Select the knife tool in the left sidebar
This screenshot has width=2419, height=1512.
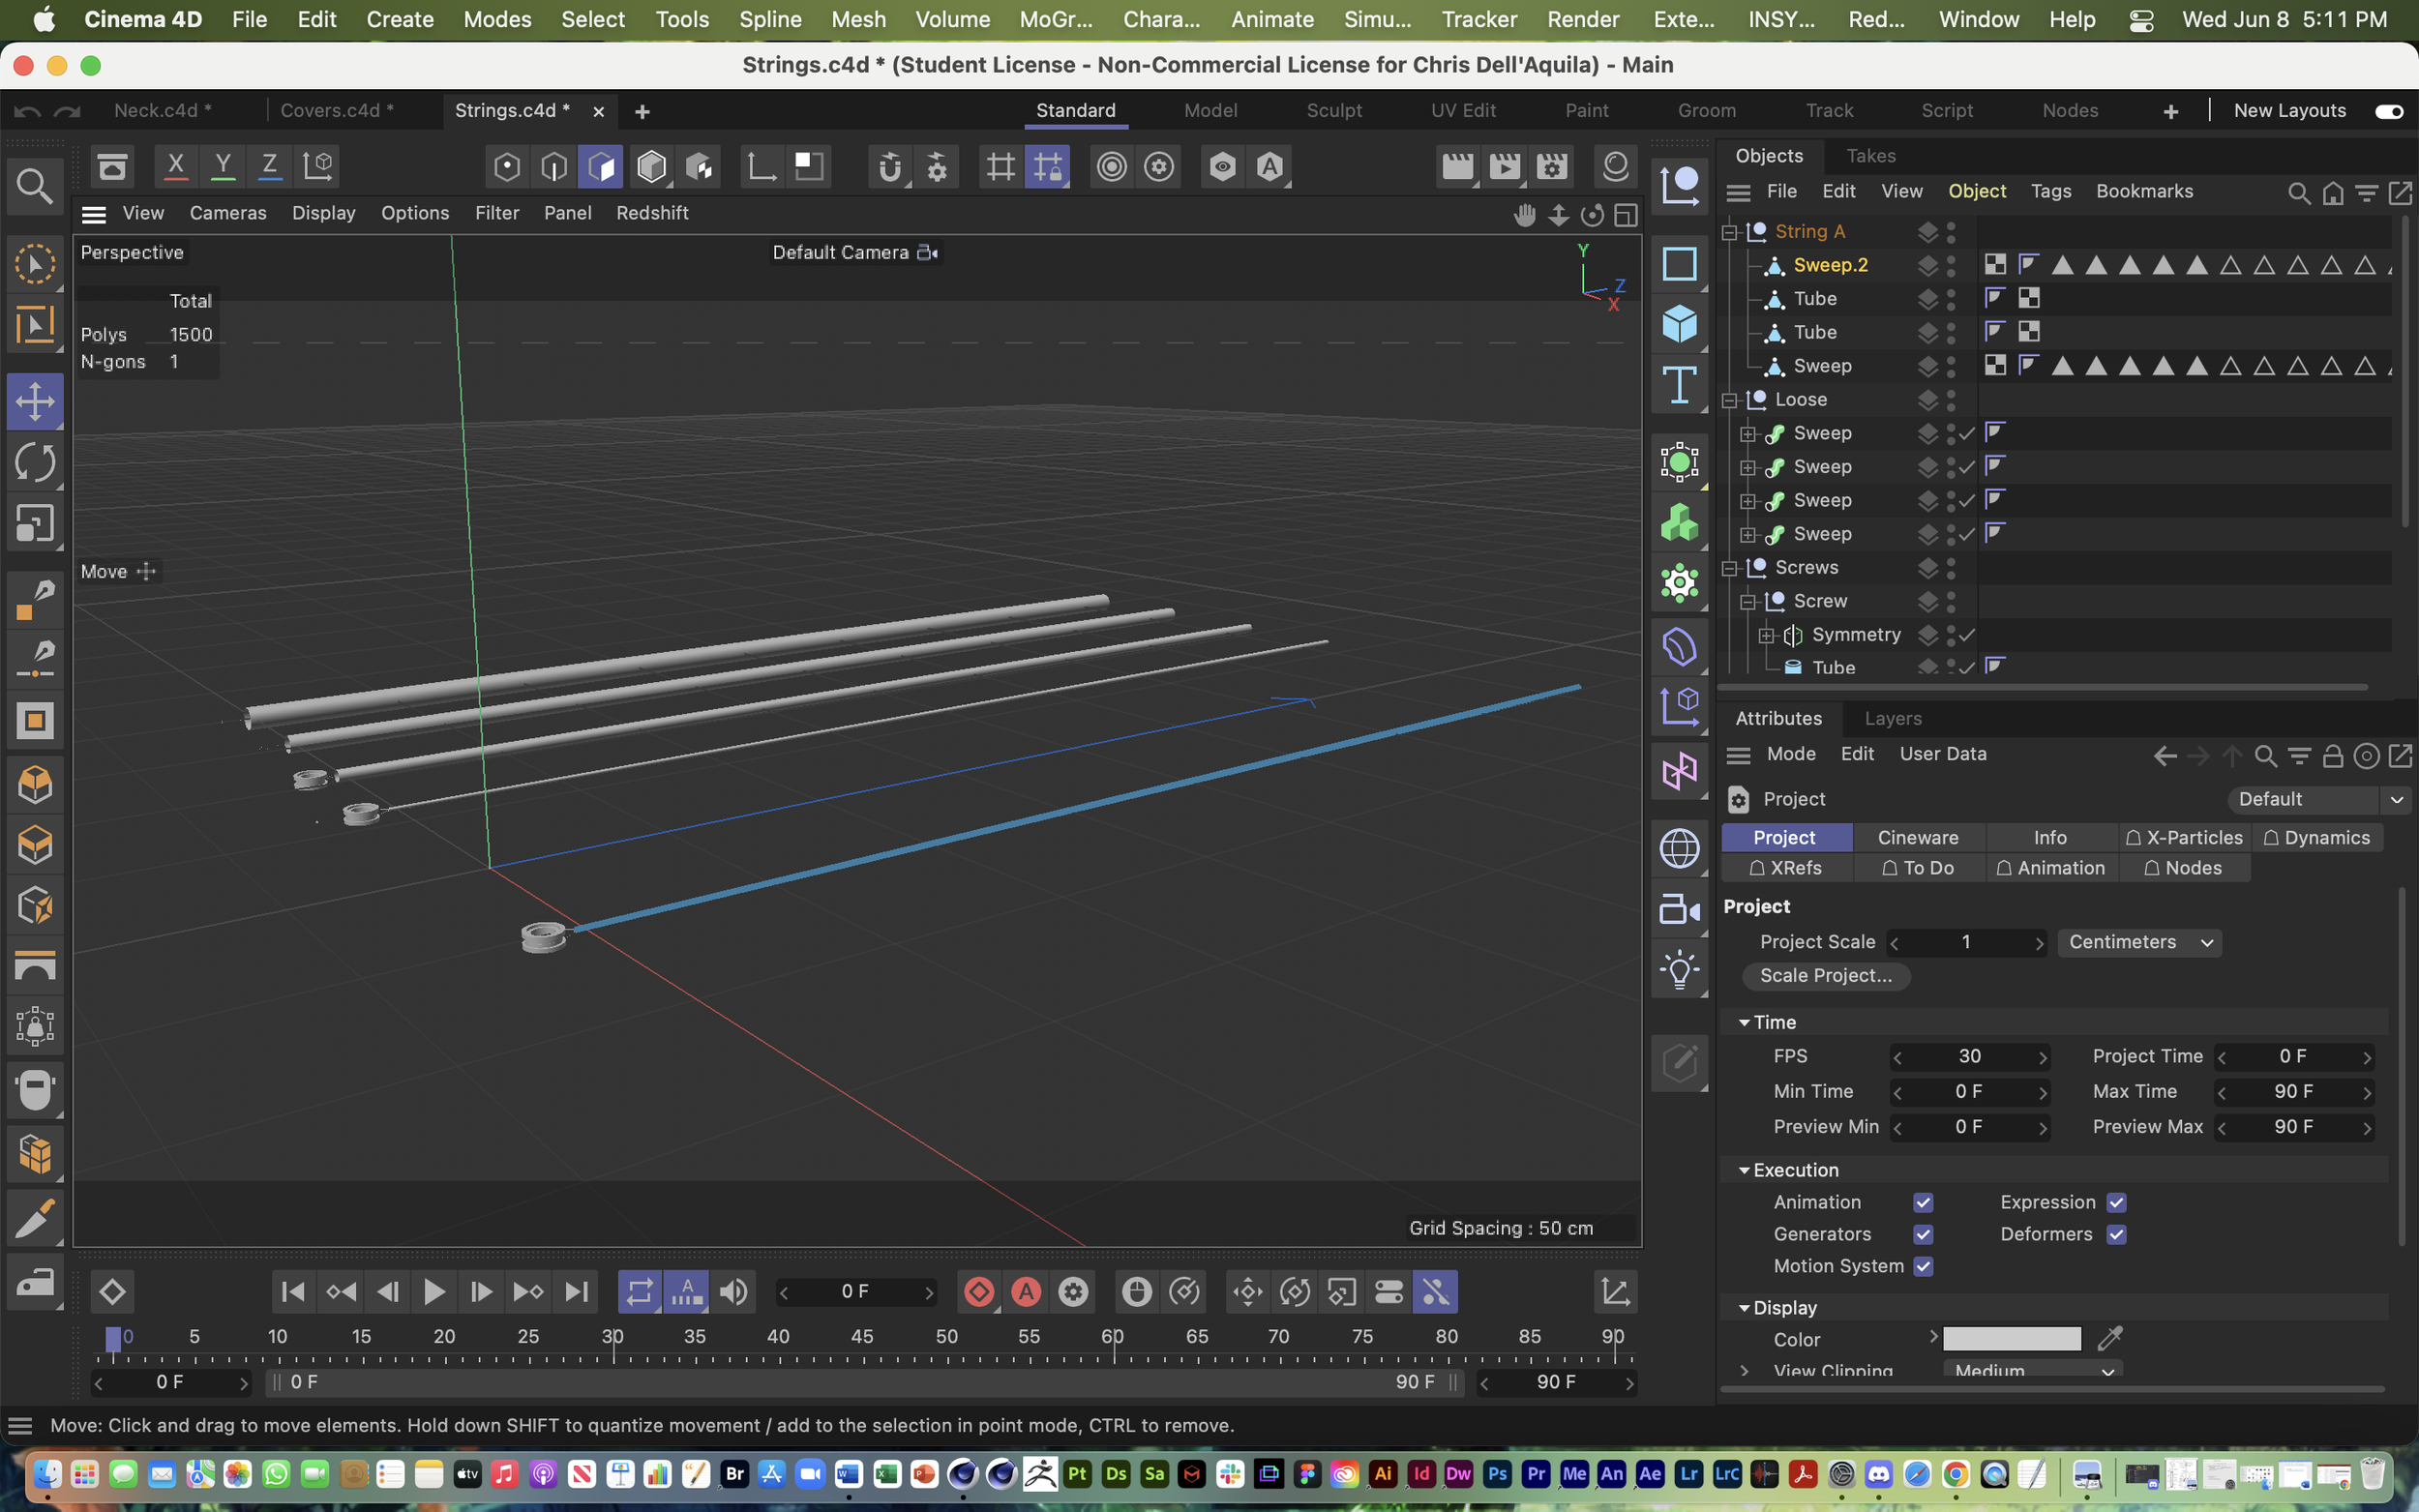36,1217
